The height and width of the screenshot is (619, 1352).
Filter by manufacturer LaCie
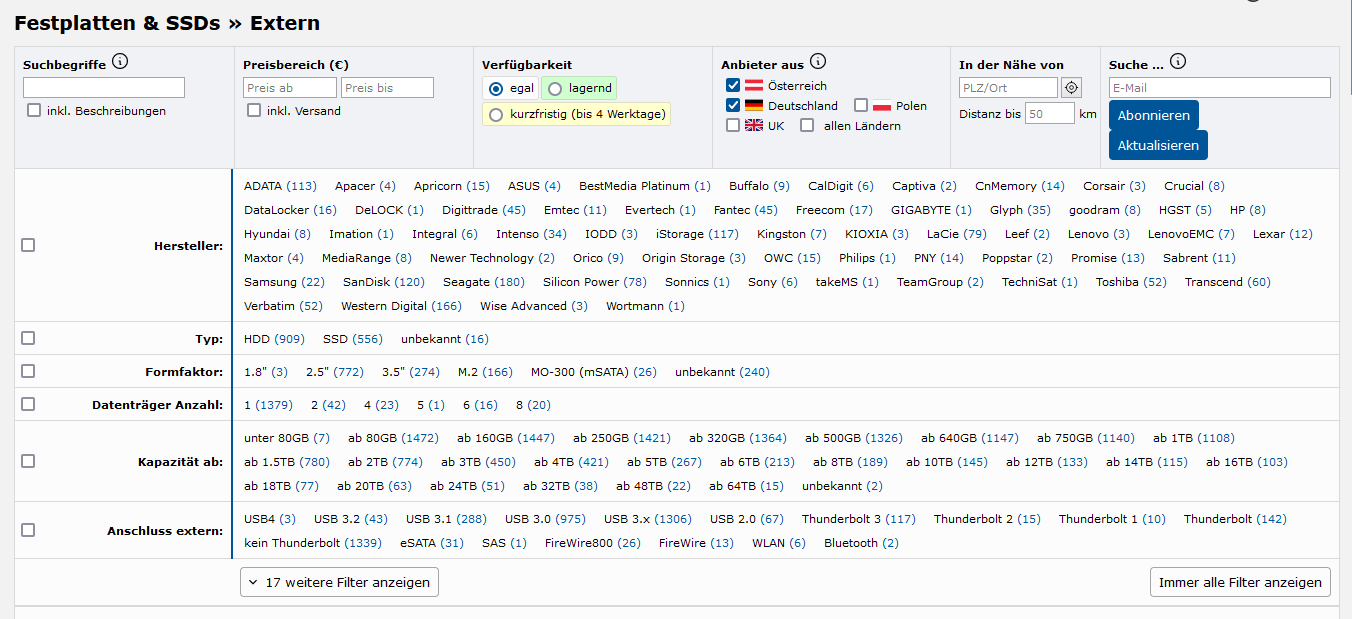[957, 234]
